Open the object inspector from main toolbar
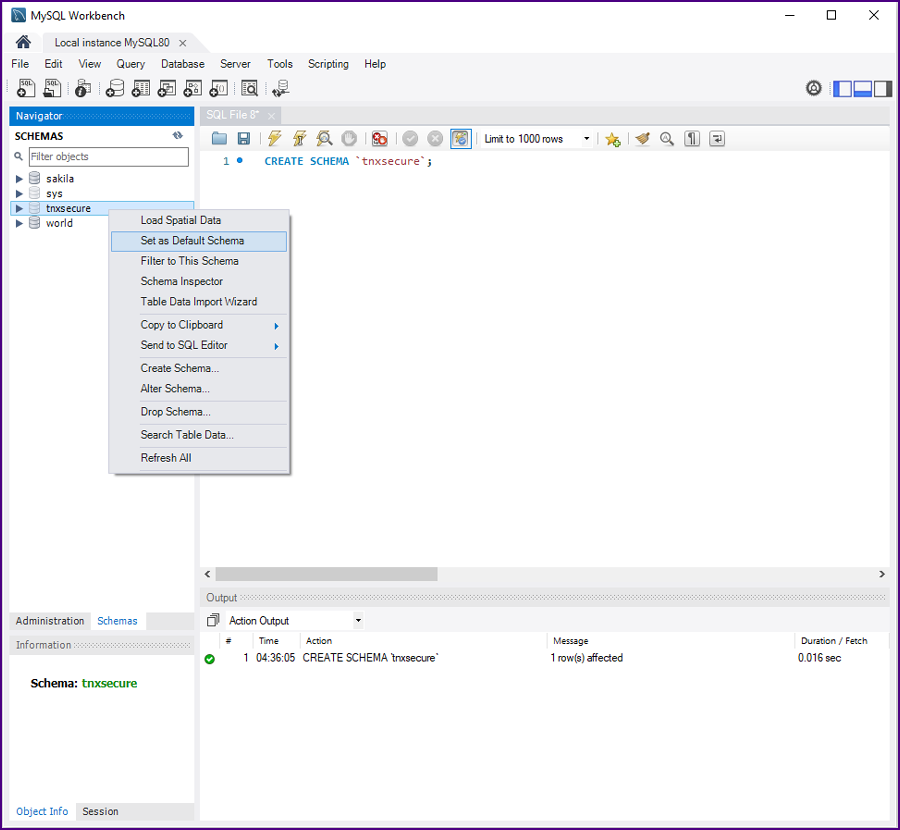Image resolution: width=900 pixels, height=830 pixels. click(83, 88)
